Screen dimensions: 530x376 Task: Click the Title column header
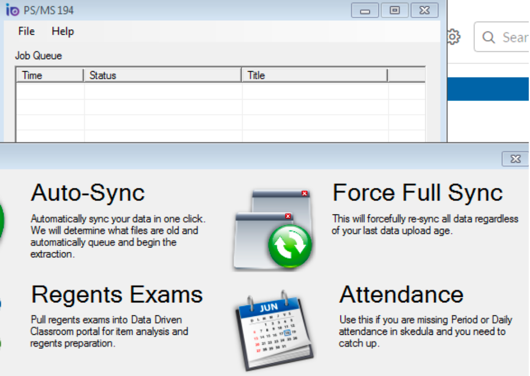coord(314,75)
